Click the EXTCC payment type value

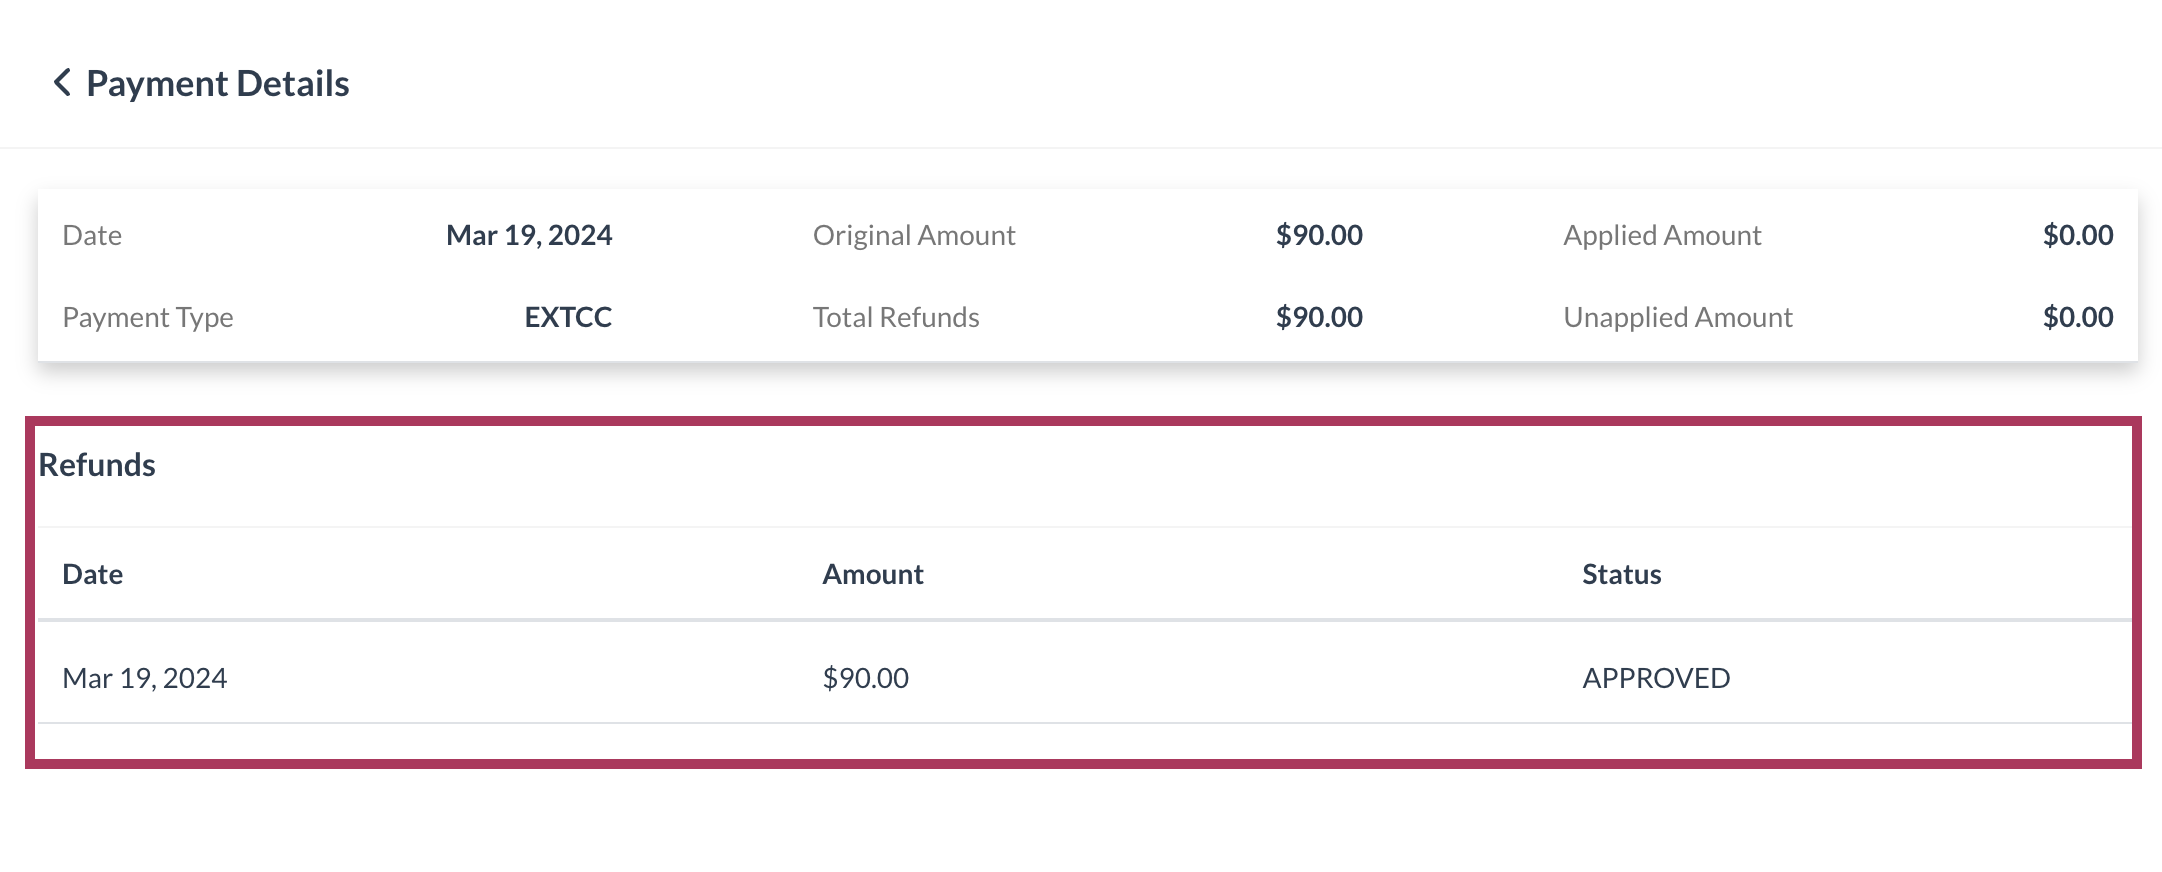click(568, 317)
